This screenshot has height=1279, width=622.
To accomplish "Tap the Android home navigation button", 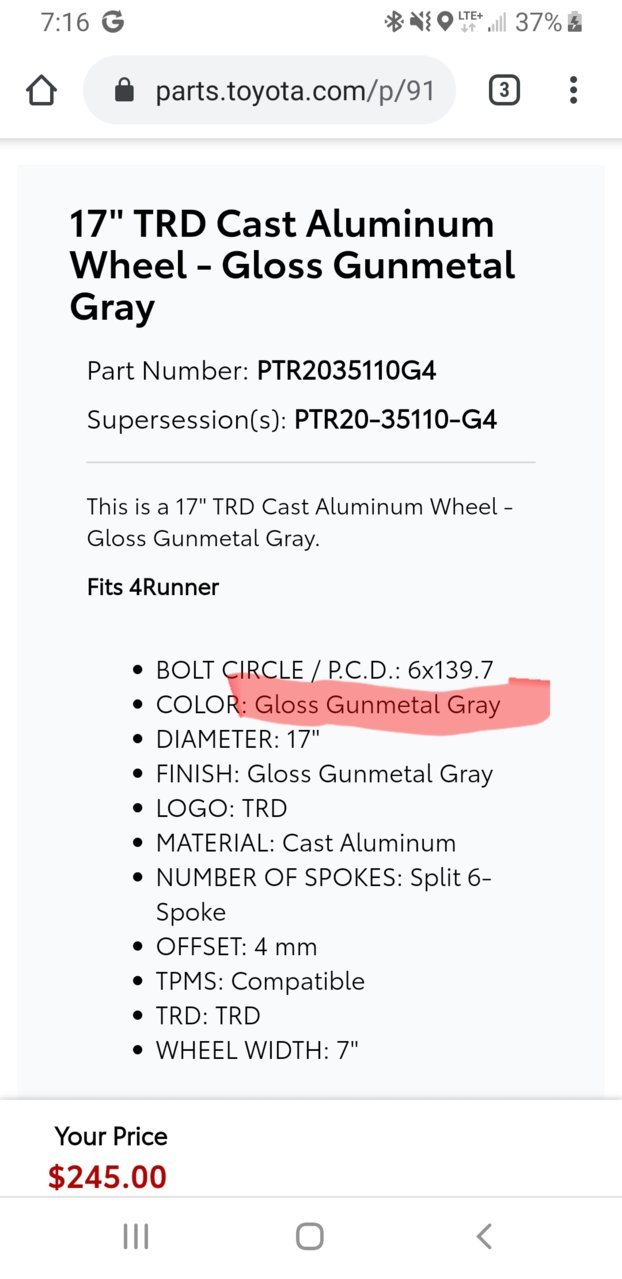I will tap(310, 1237).
